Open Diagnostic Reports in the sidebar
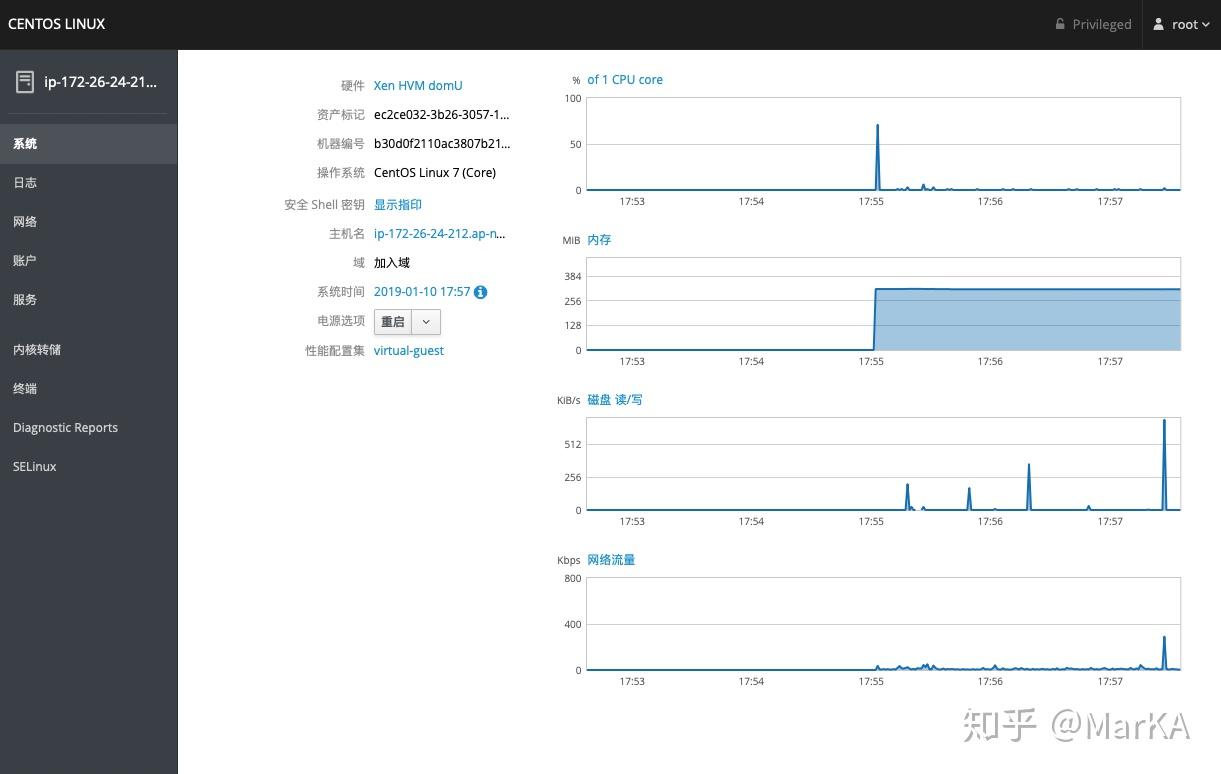The width and height of the screenshot is (1221, 774). tap(88, 428)
